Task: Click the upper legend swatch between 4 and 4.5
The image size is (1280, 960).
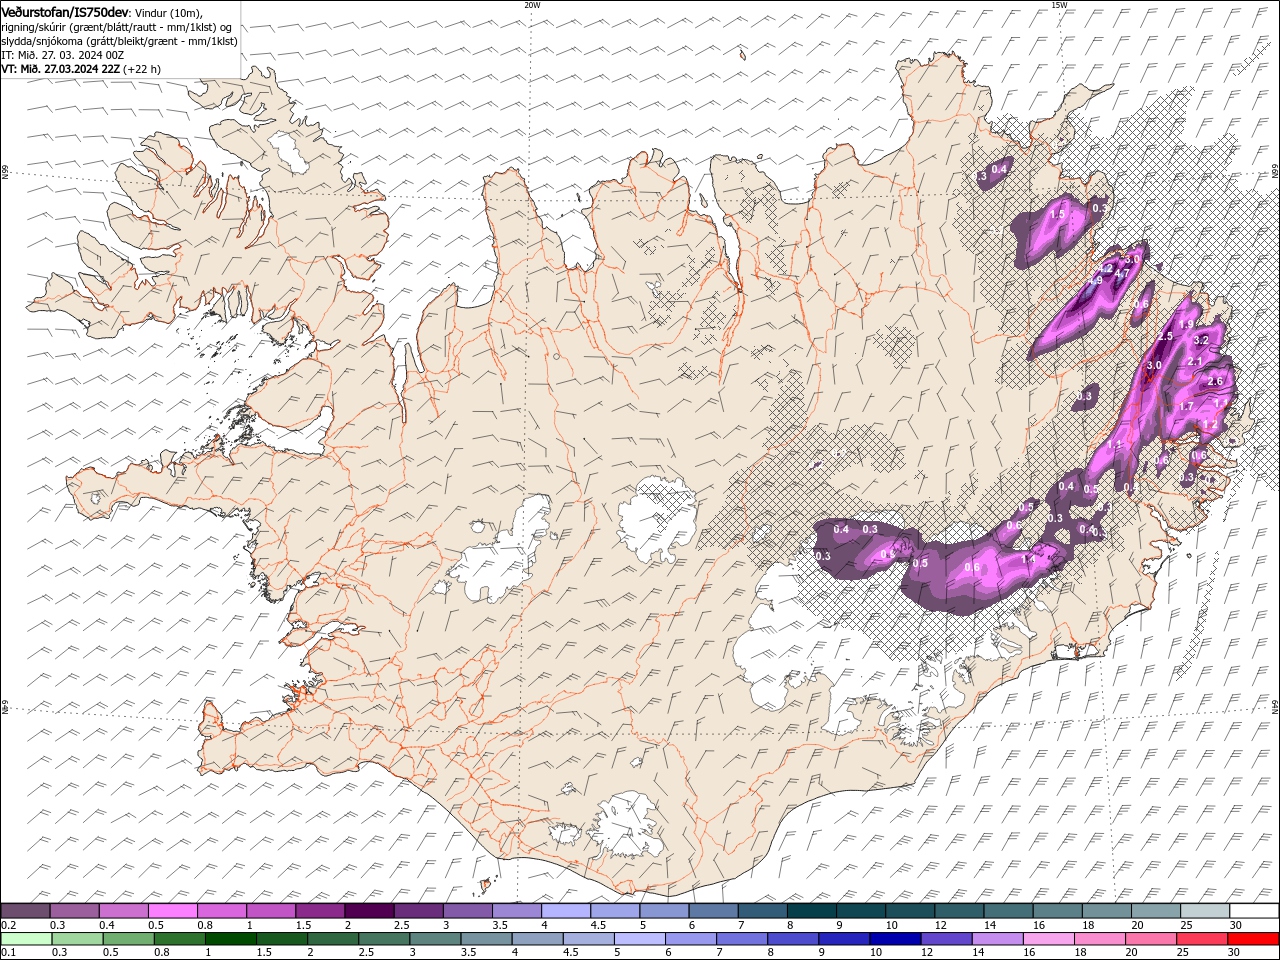Action: (565, 911)
